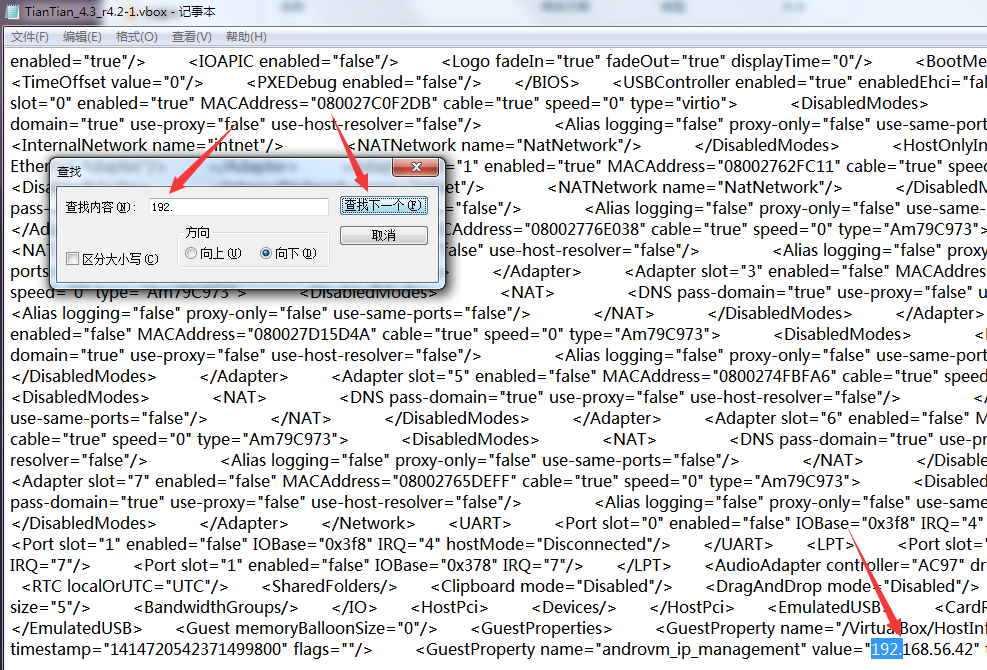
Task: Enable 区分大小写 checkbox
Action: pyautogui.click(x=72, y=259)
